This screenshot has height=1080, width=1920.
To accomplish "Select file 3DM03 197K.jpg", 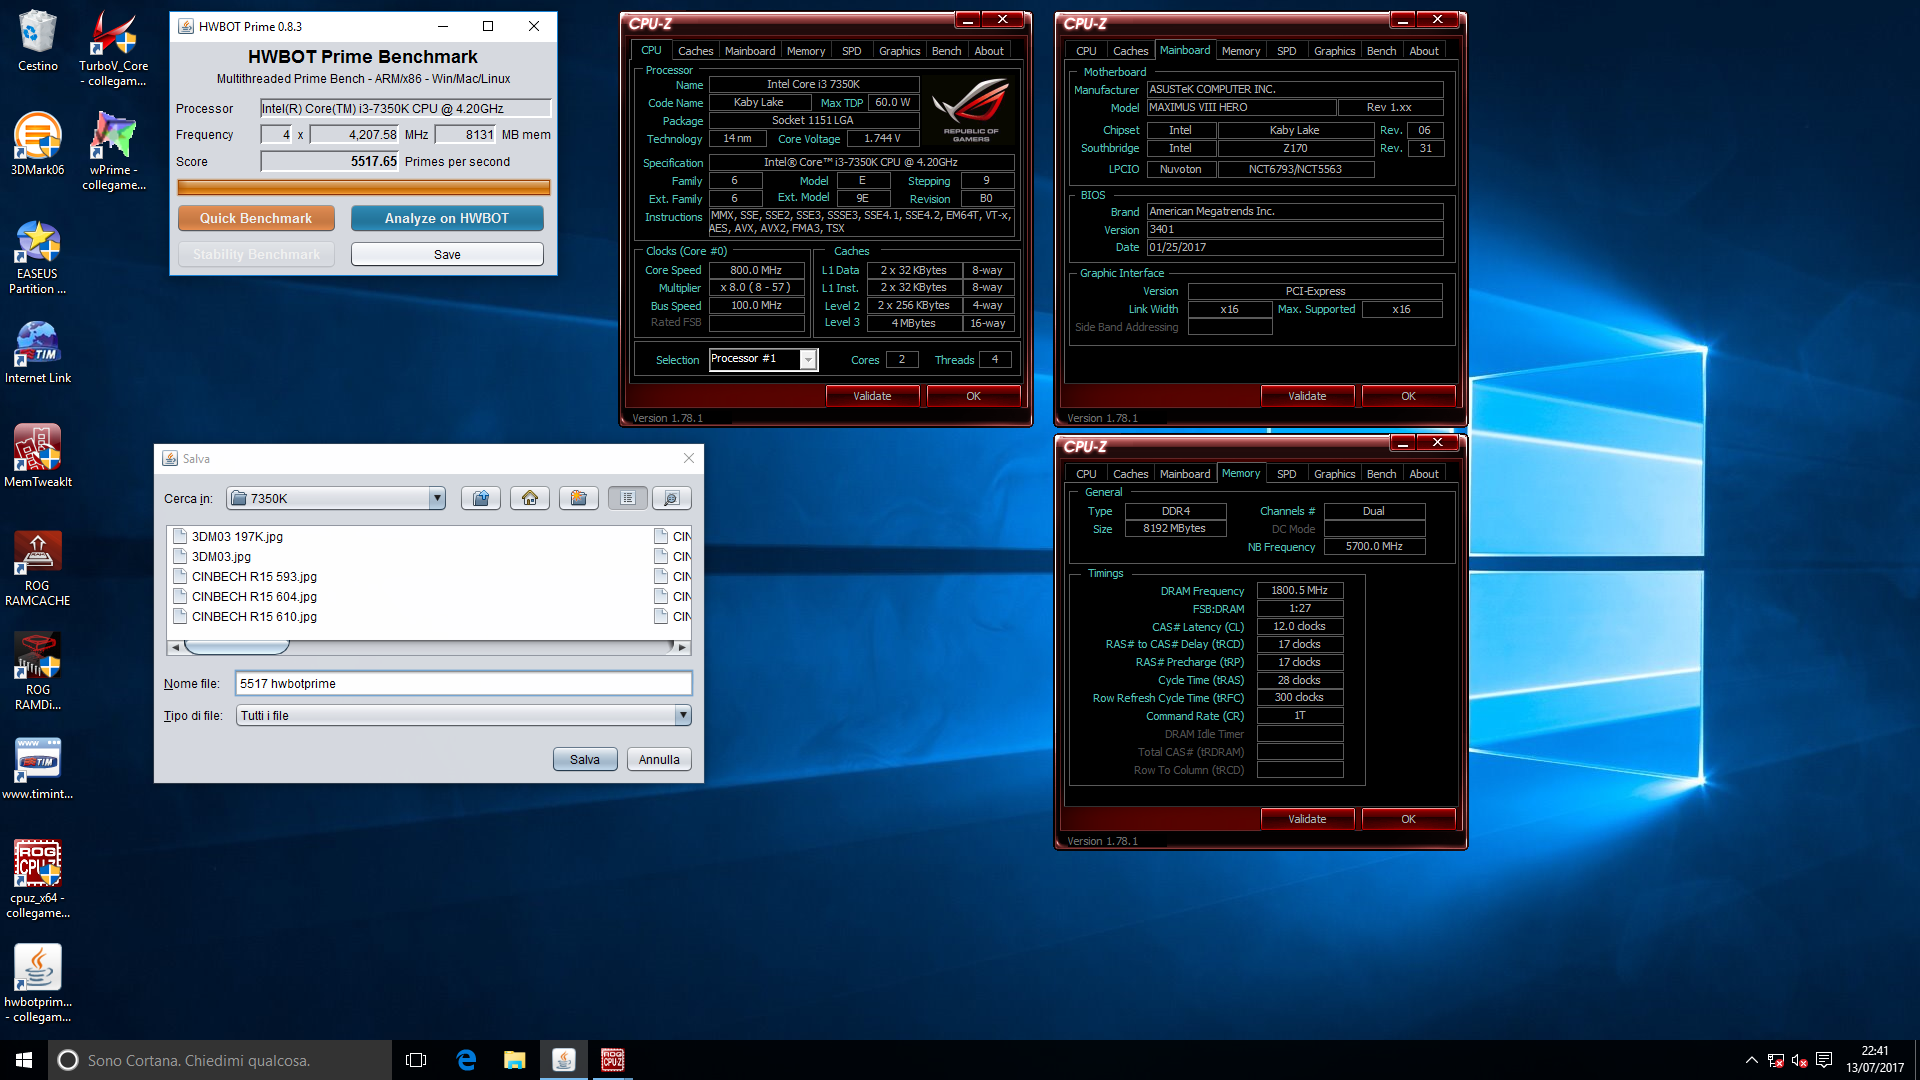I will point(237,537).
